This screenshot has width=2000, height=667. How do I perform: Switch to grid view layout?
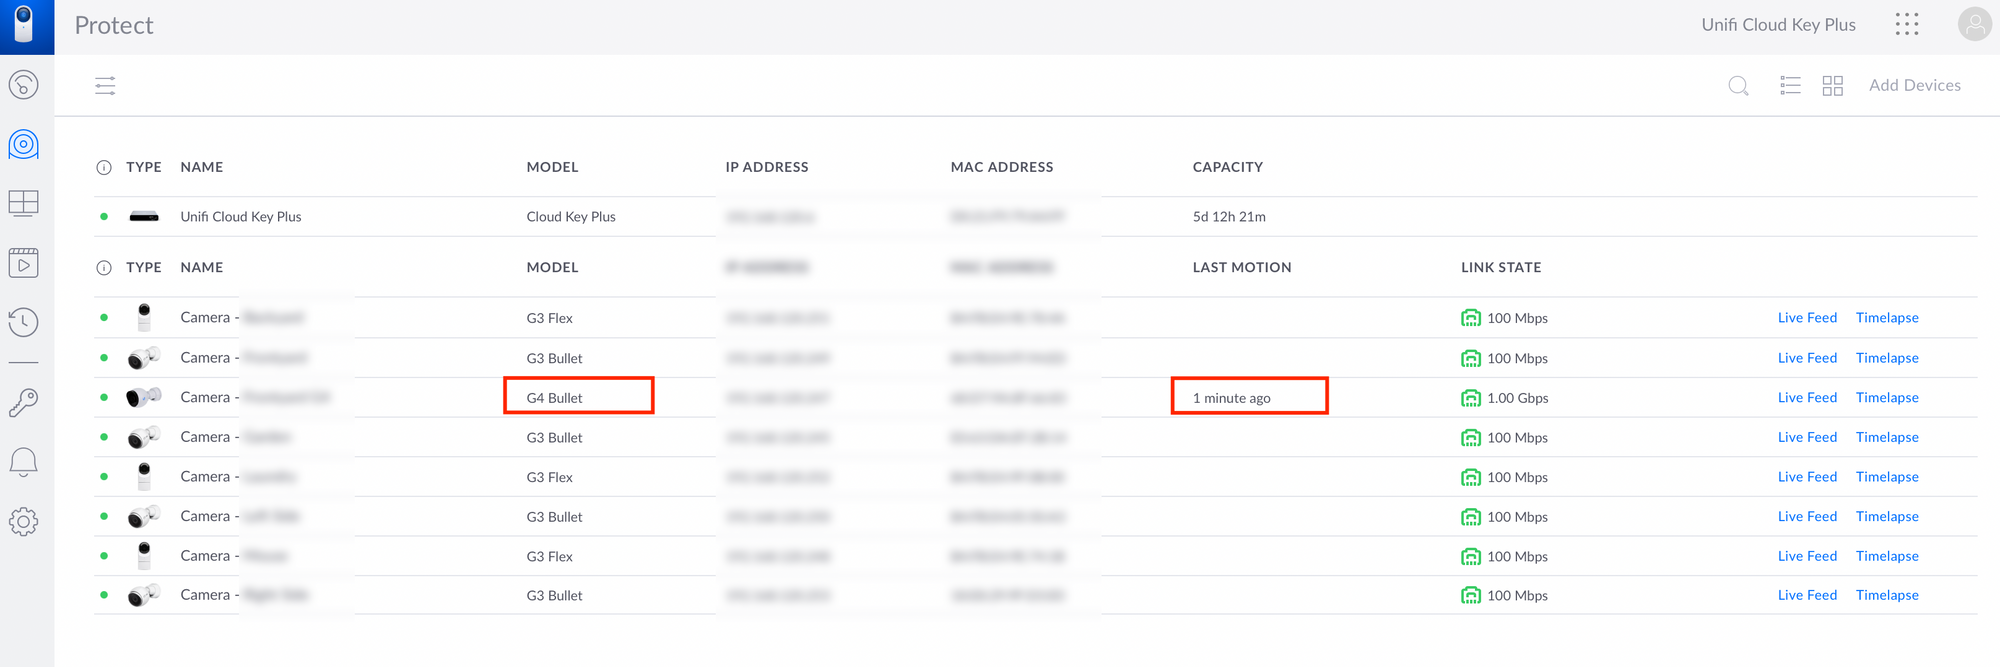[1832, 86]
